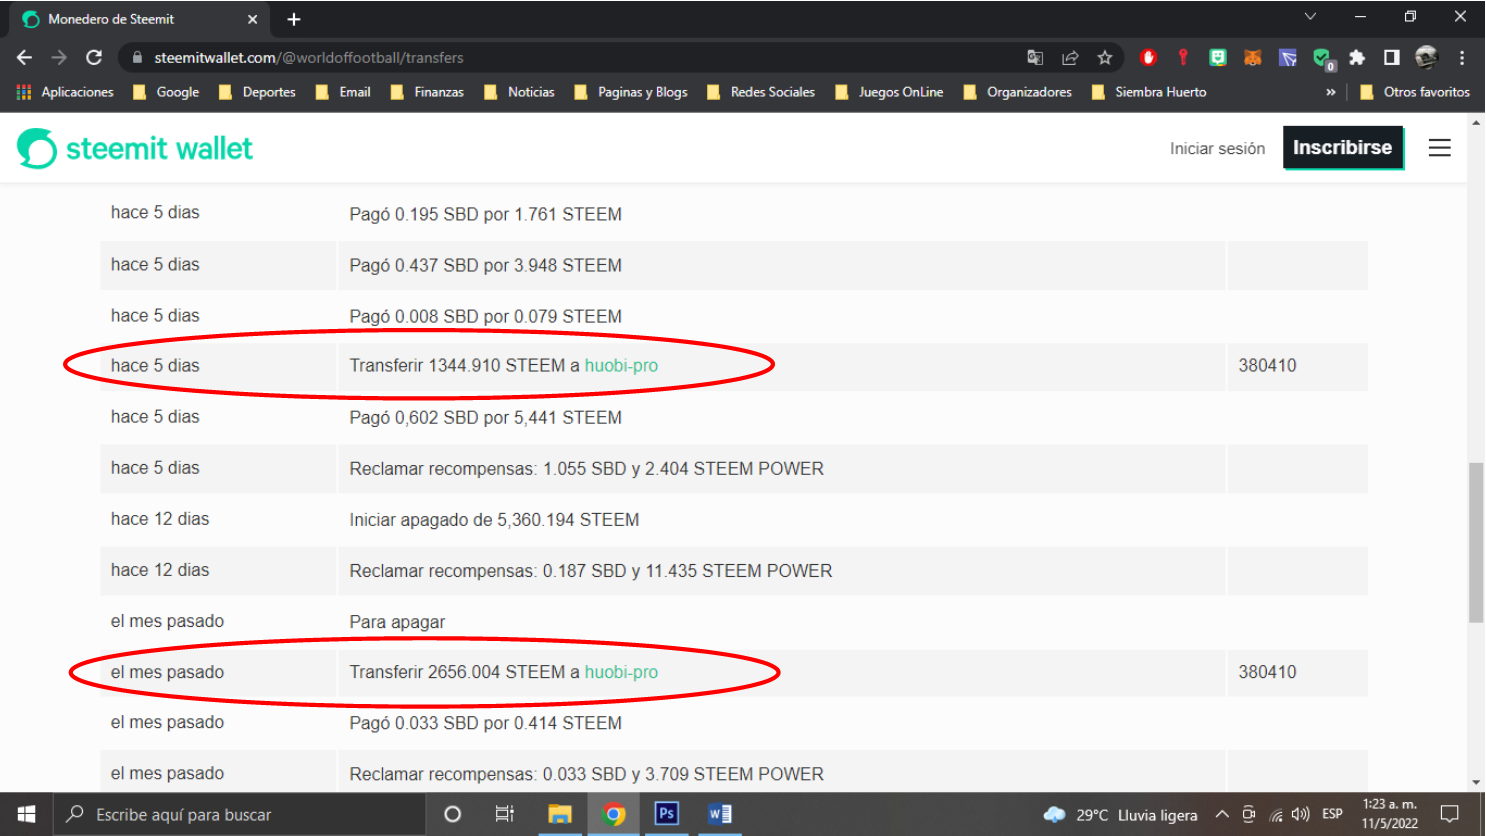Click the page vertical scrollbar thumb
Image resolution: width=1486 pixels, height=836 pixels.
pyautogui.click(x=1476, y=543)
